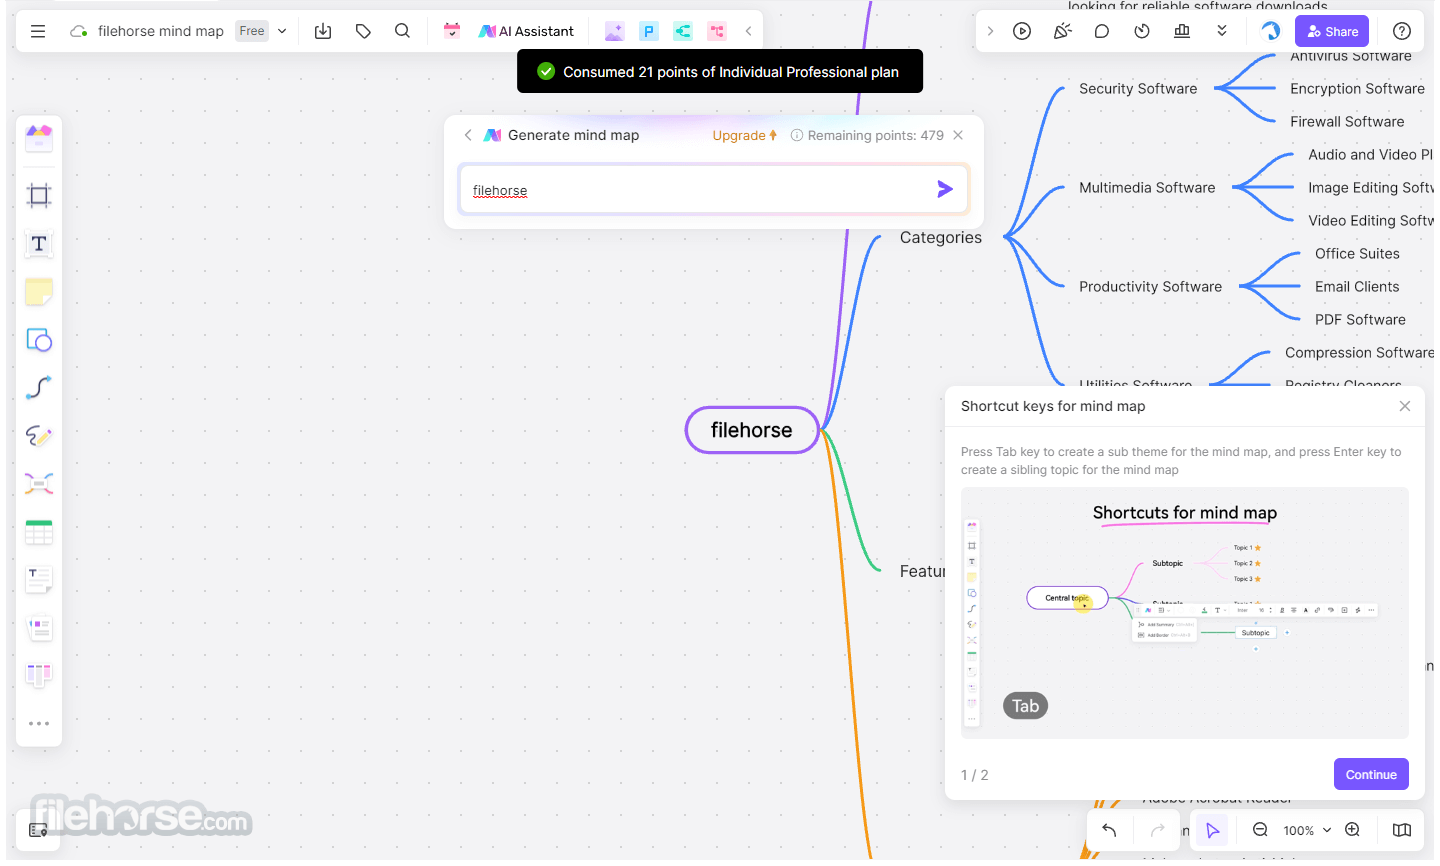Select the Frame tool
1440x866 pixels.
click(39, 195)
